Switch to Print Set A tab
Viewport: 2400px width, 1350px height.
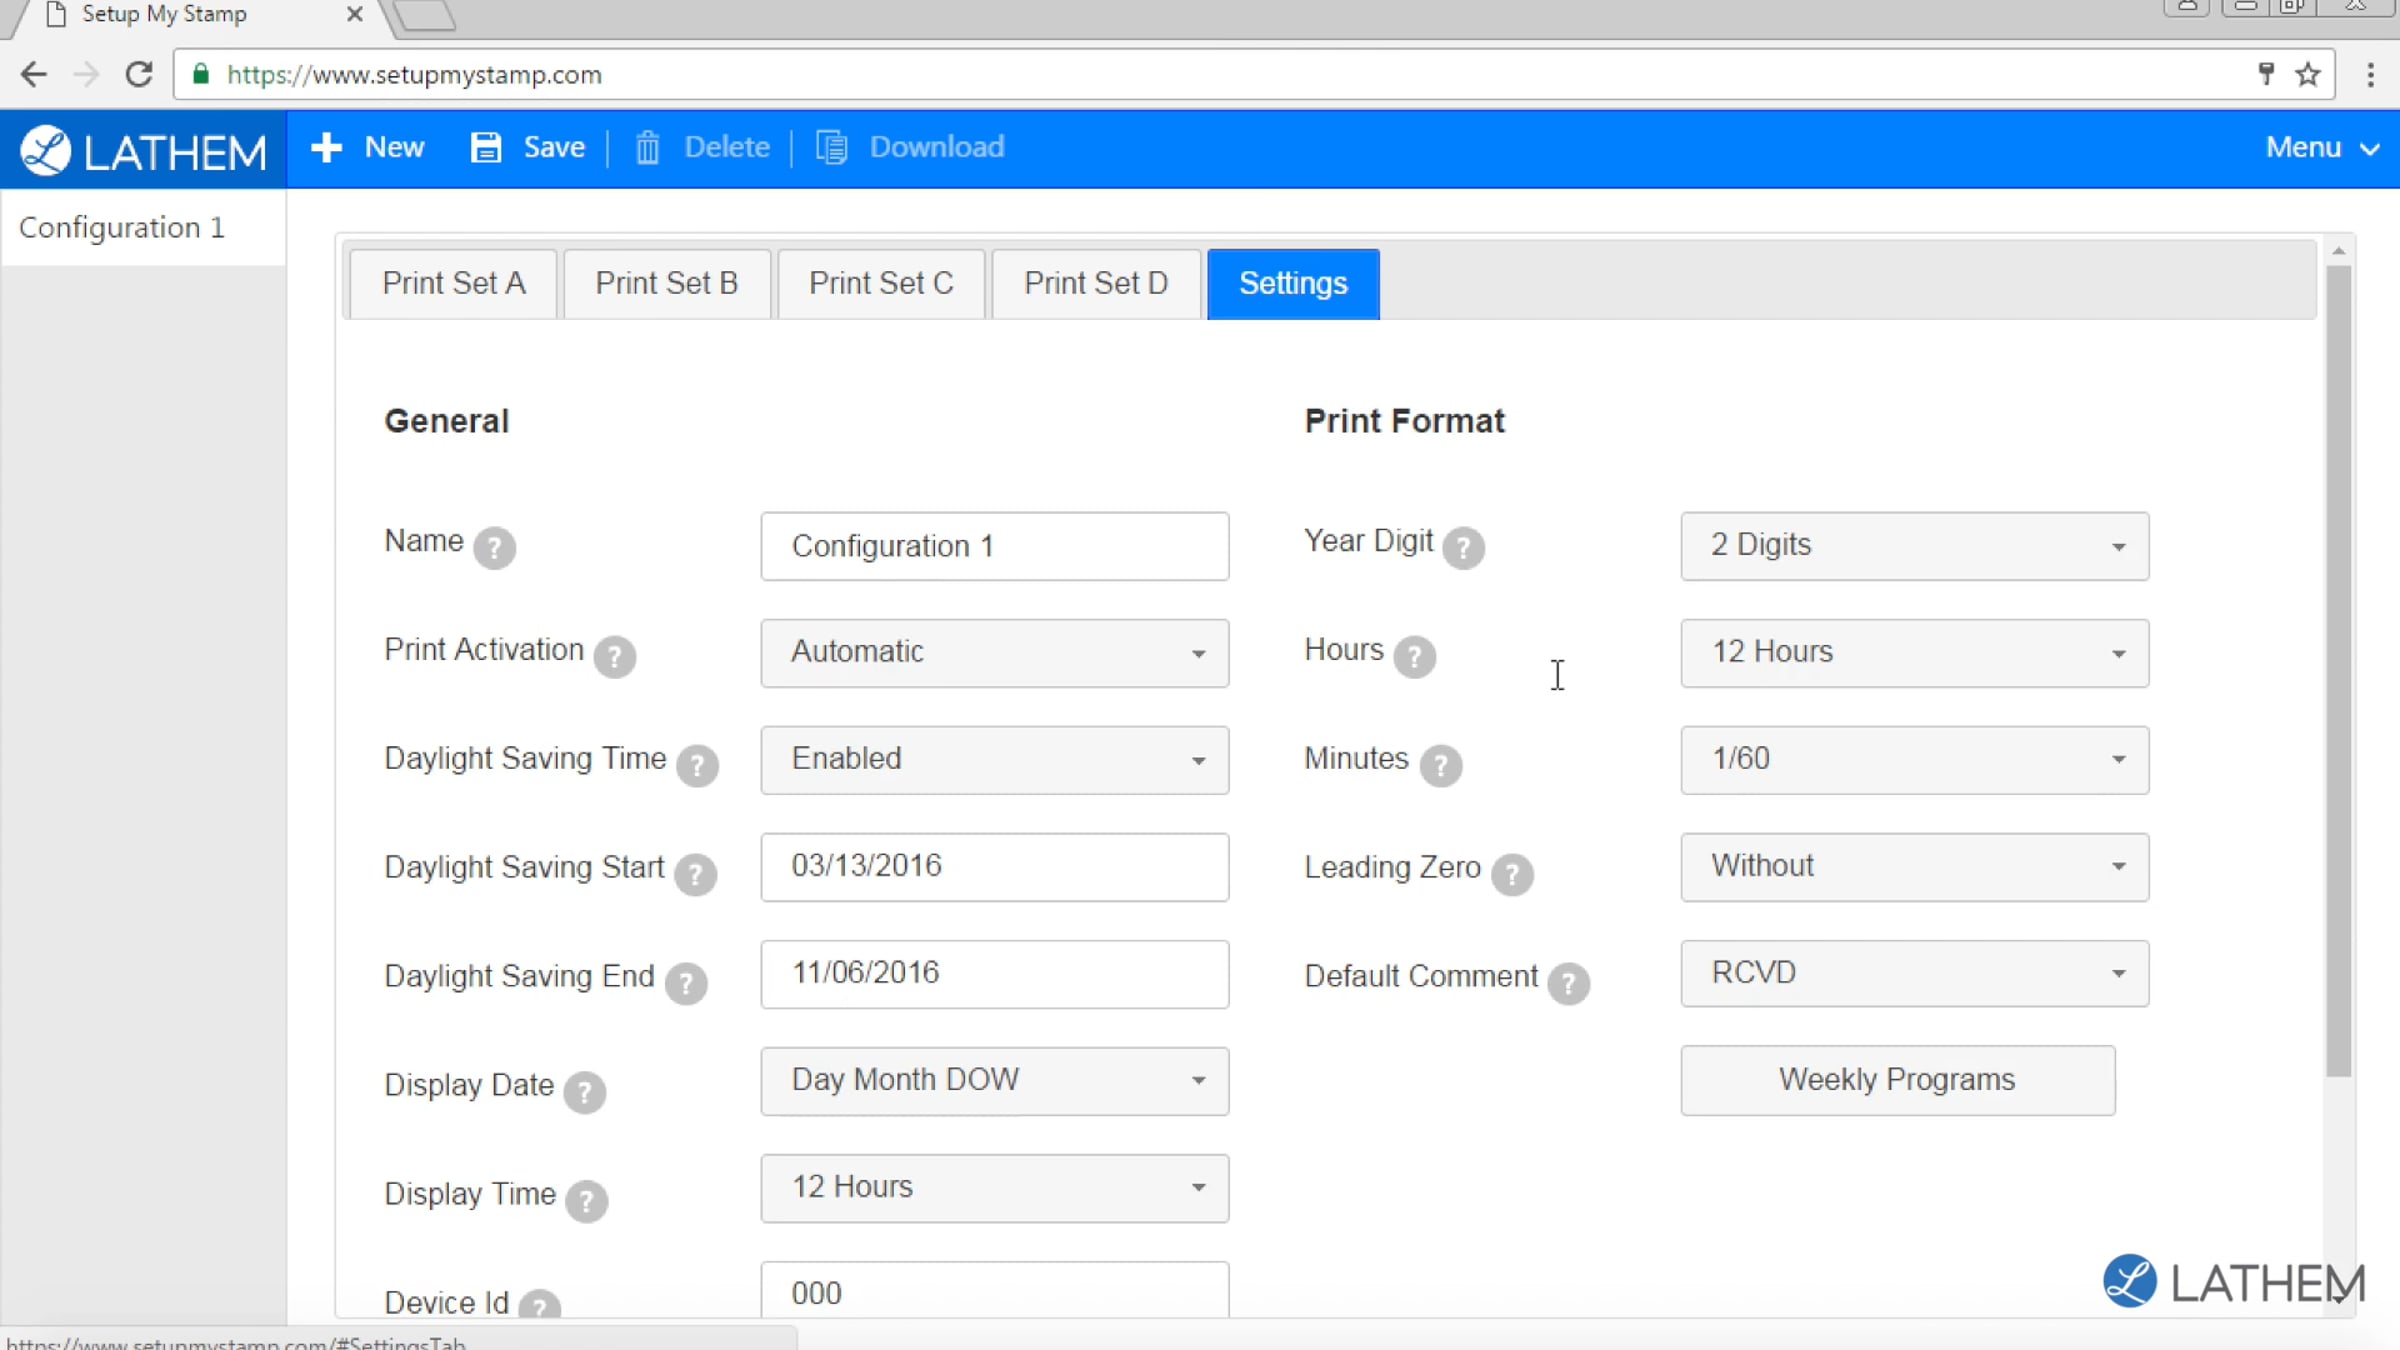(x=453, y=284)
